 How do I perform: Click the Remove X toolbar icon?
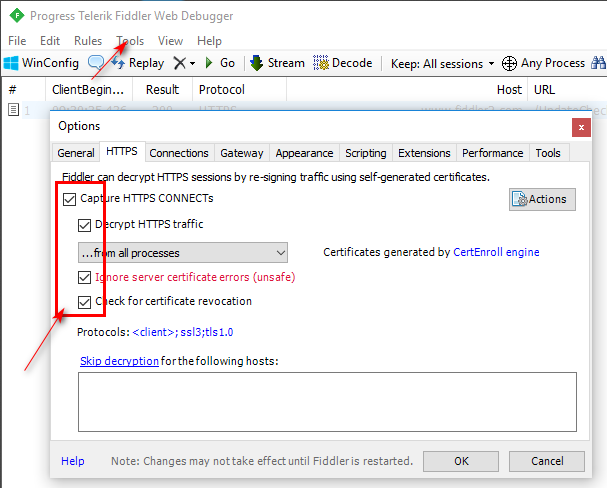pos(180,63)
